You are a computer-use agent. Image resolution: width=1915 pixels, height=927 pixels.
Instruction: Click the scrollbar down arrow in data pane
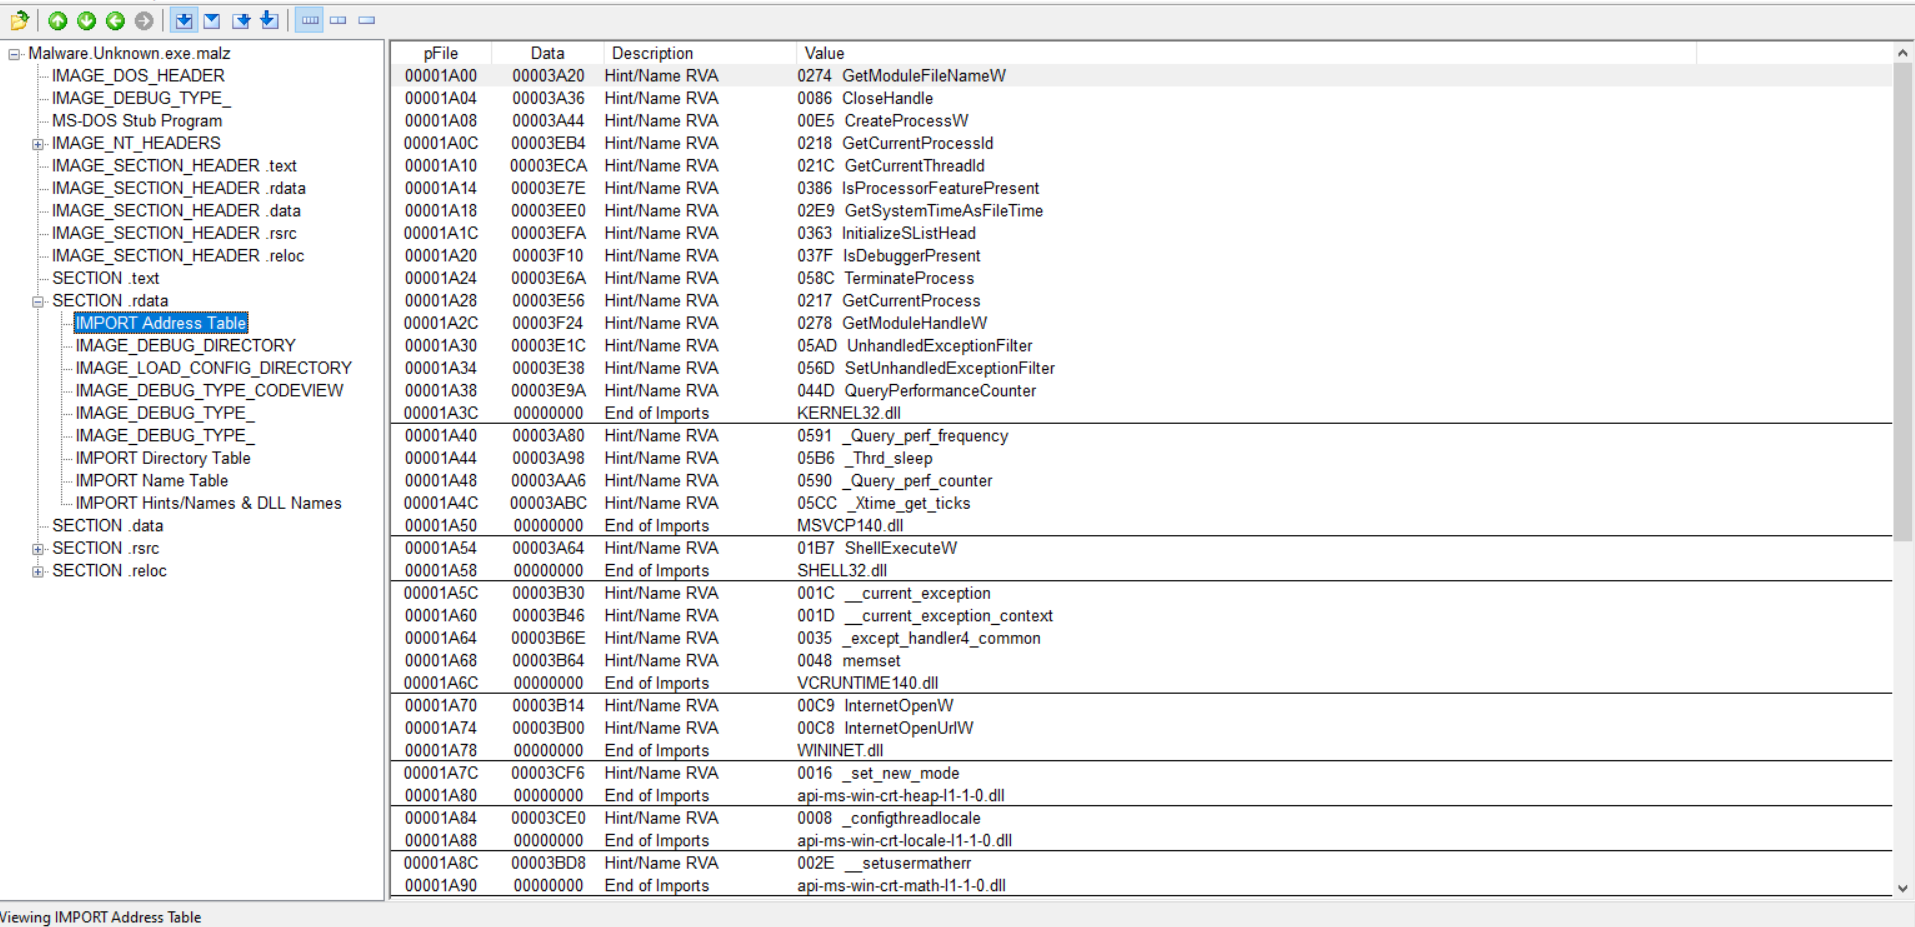click(1902, 888)
